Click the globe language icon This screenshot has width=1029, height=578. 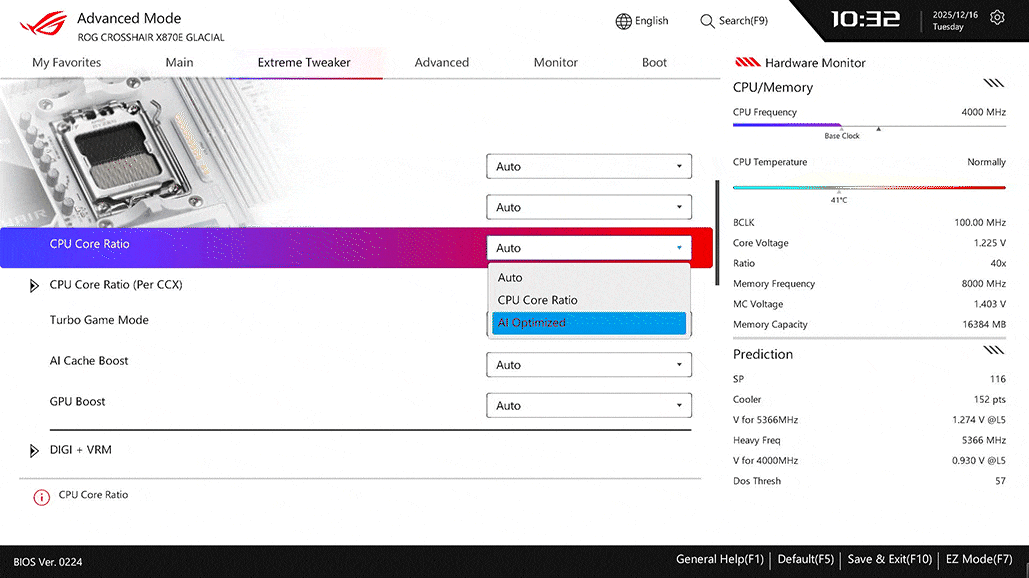tap(623, 21)
